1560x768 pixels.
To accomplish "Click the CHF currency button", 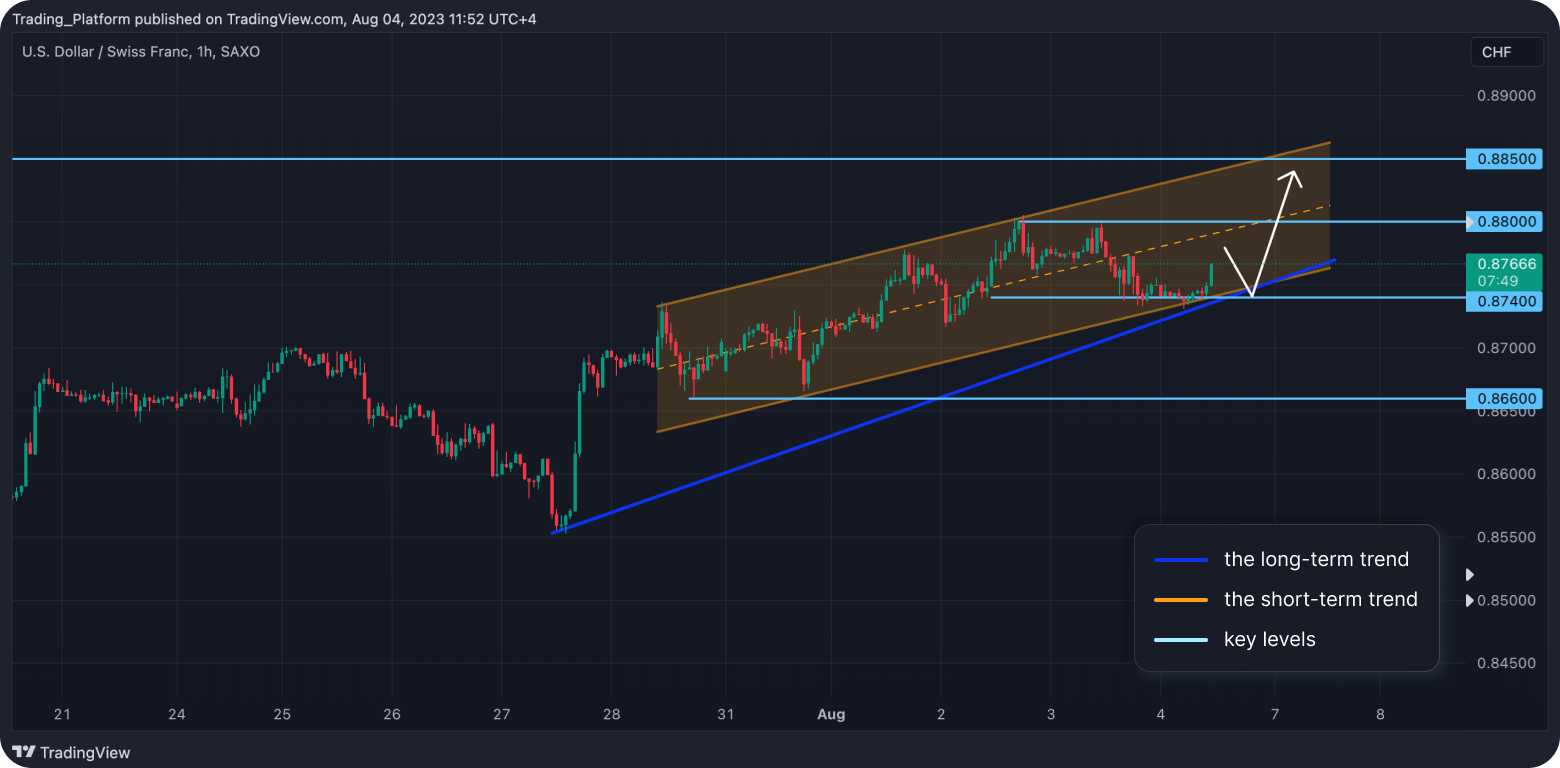I will (x=1507, y=52).
